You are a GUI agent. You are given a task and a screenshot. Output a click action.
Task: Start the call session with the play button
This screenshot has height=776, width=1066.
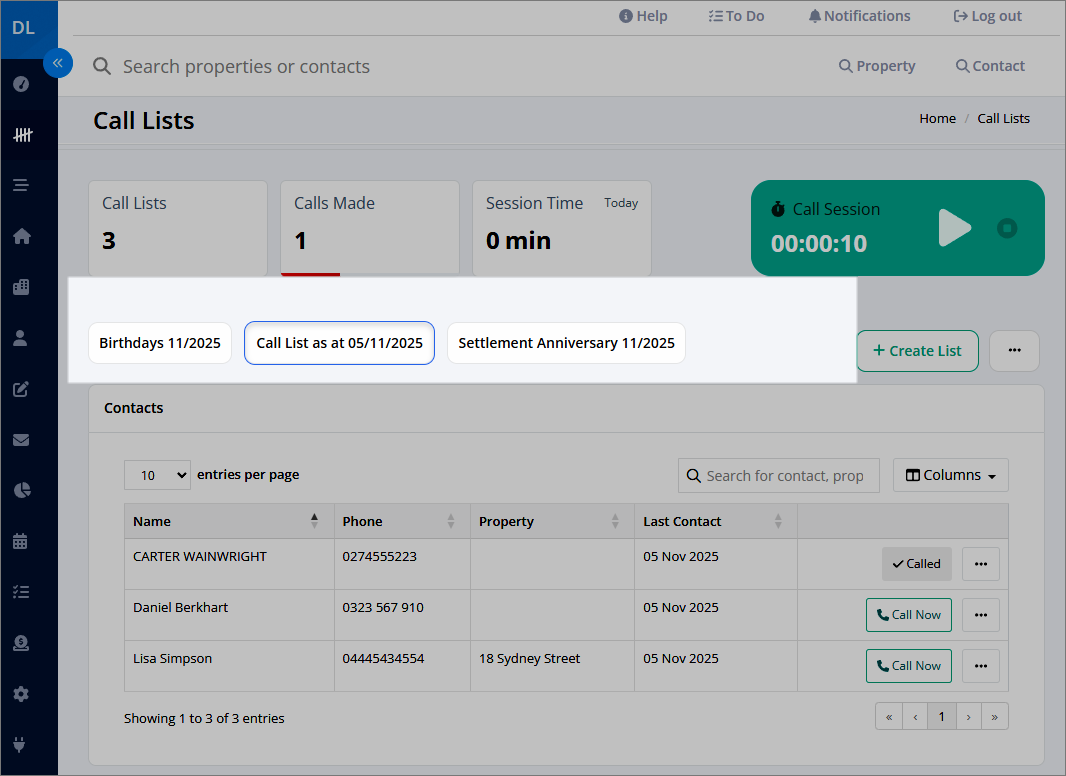click(955, 228)
